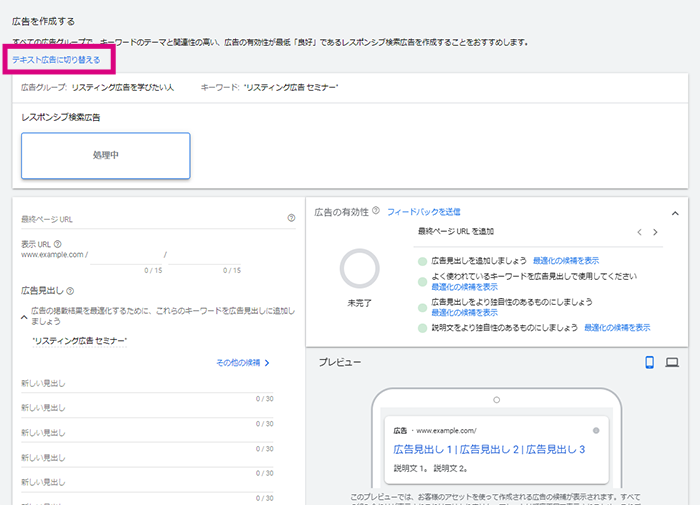Click the second 新しい見出し headline field

click(147, 408)
